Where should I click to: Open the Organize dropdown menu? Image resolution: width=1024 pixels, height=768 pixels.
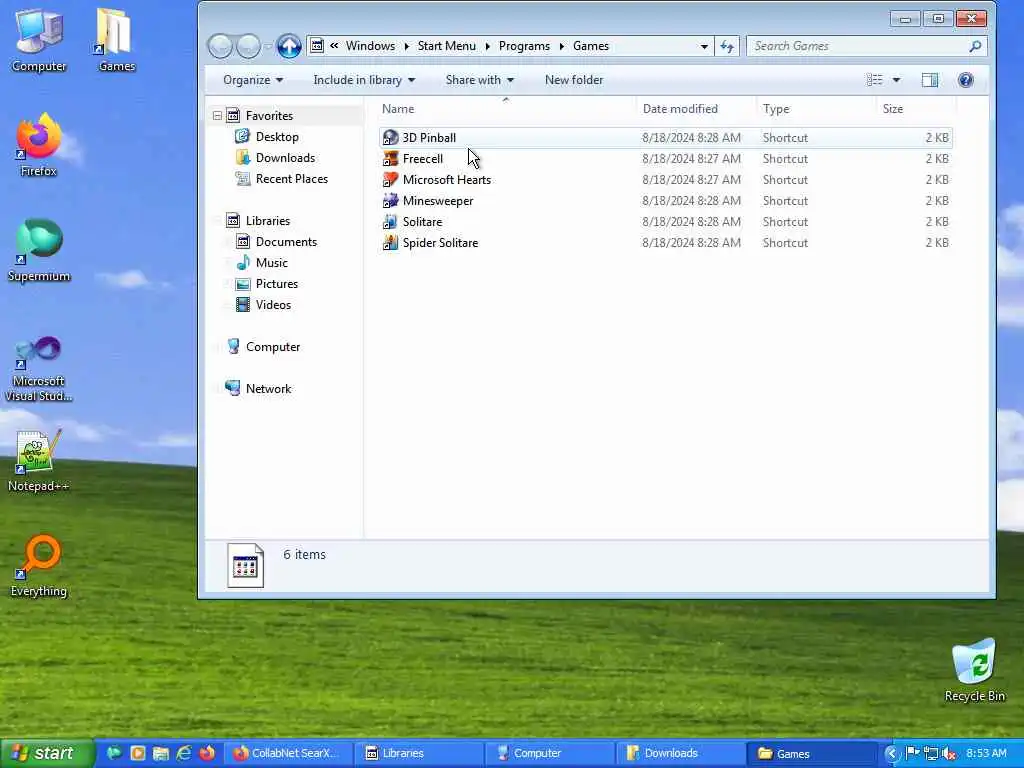click(253, 80)
